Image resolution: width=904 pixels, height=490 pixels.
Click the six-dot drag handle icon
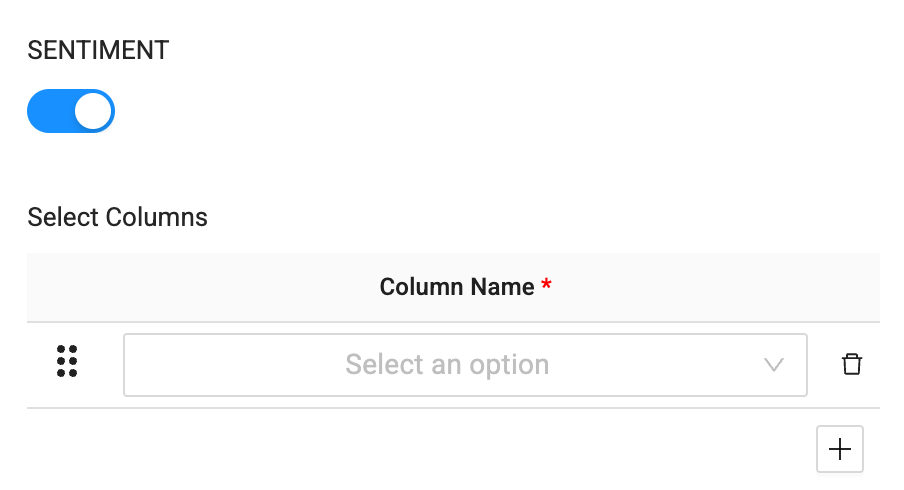coord(67,362)
